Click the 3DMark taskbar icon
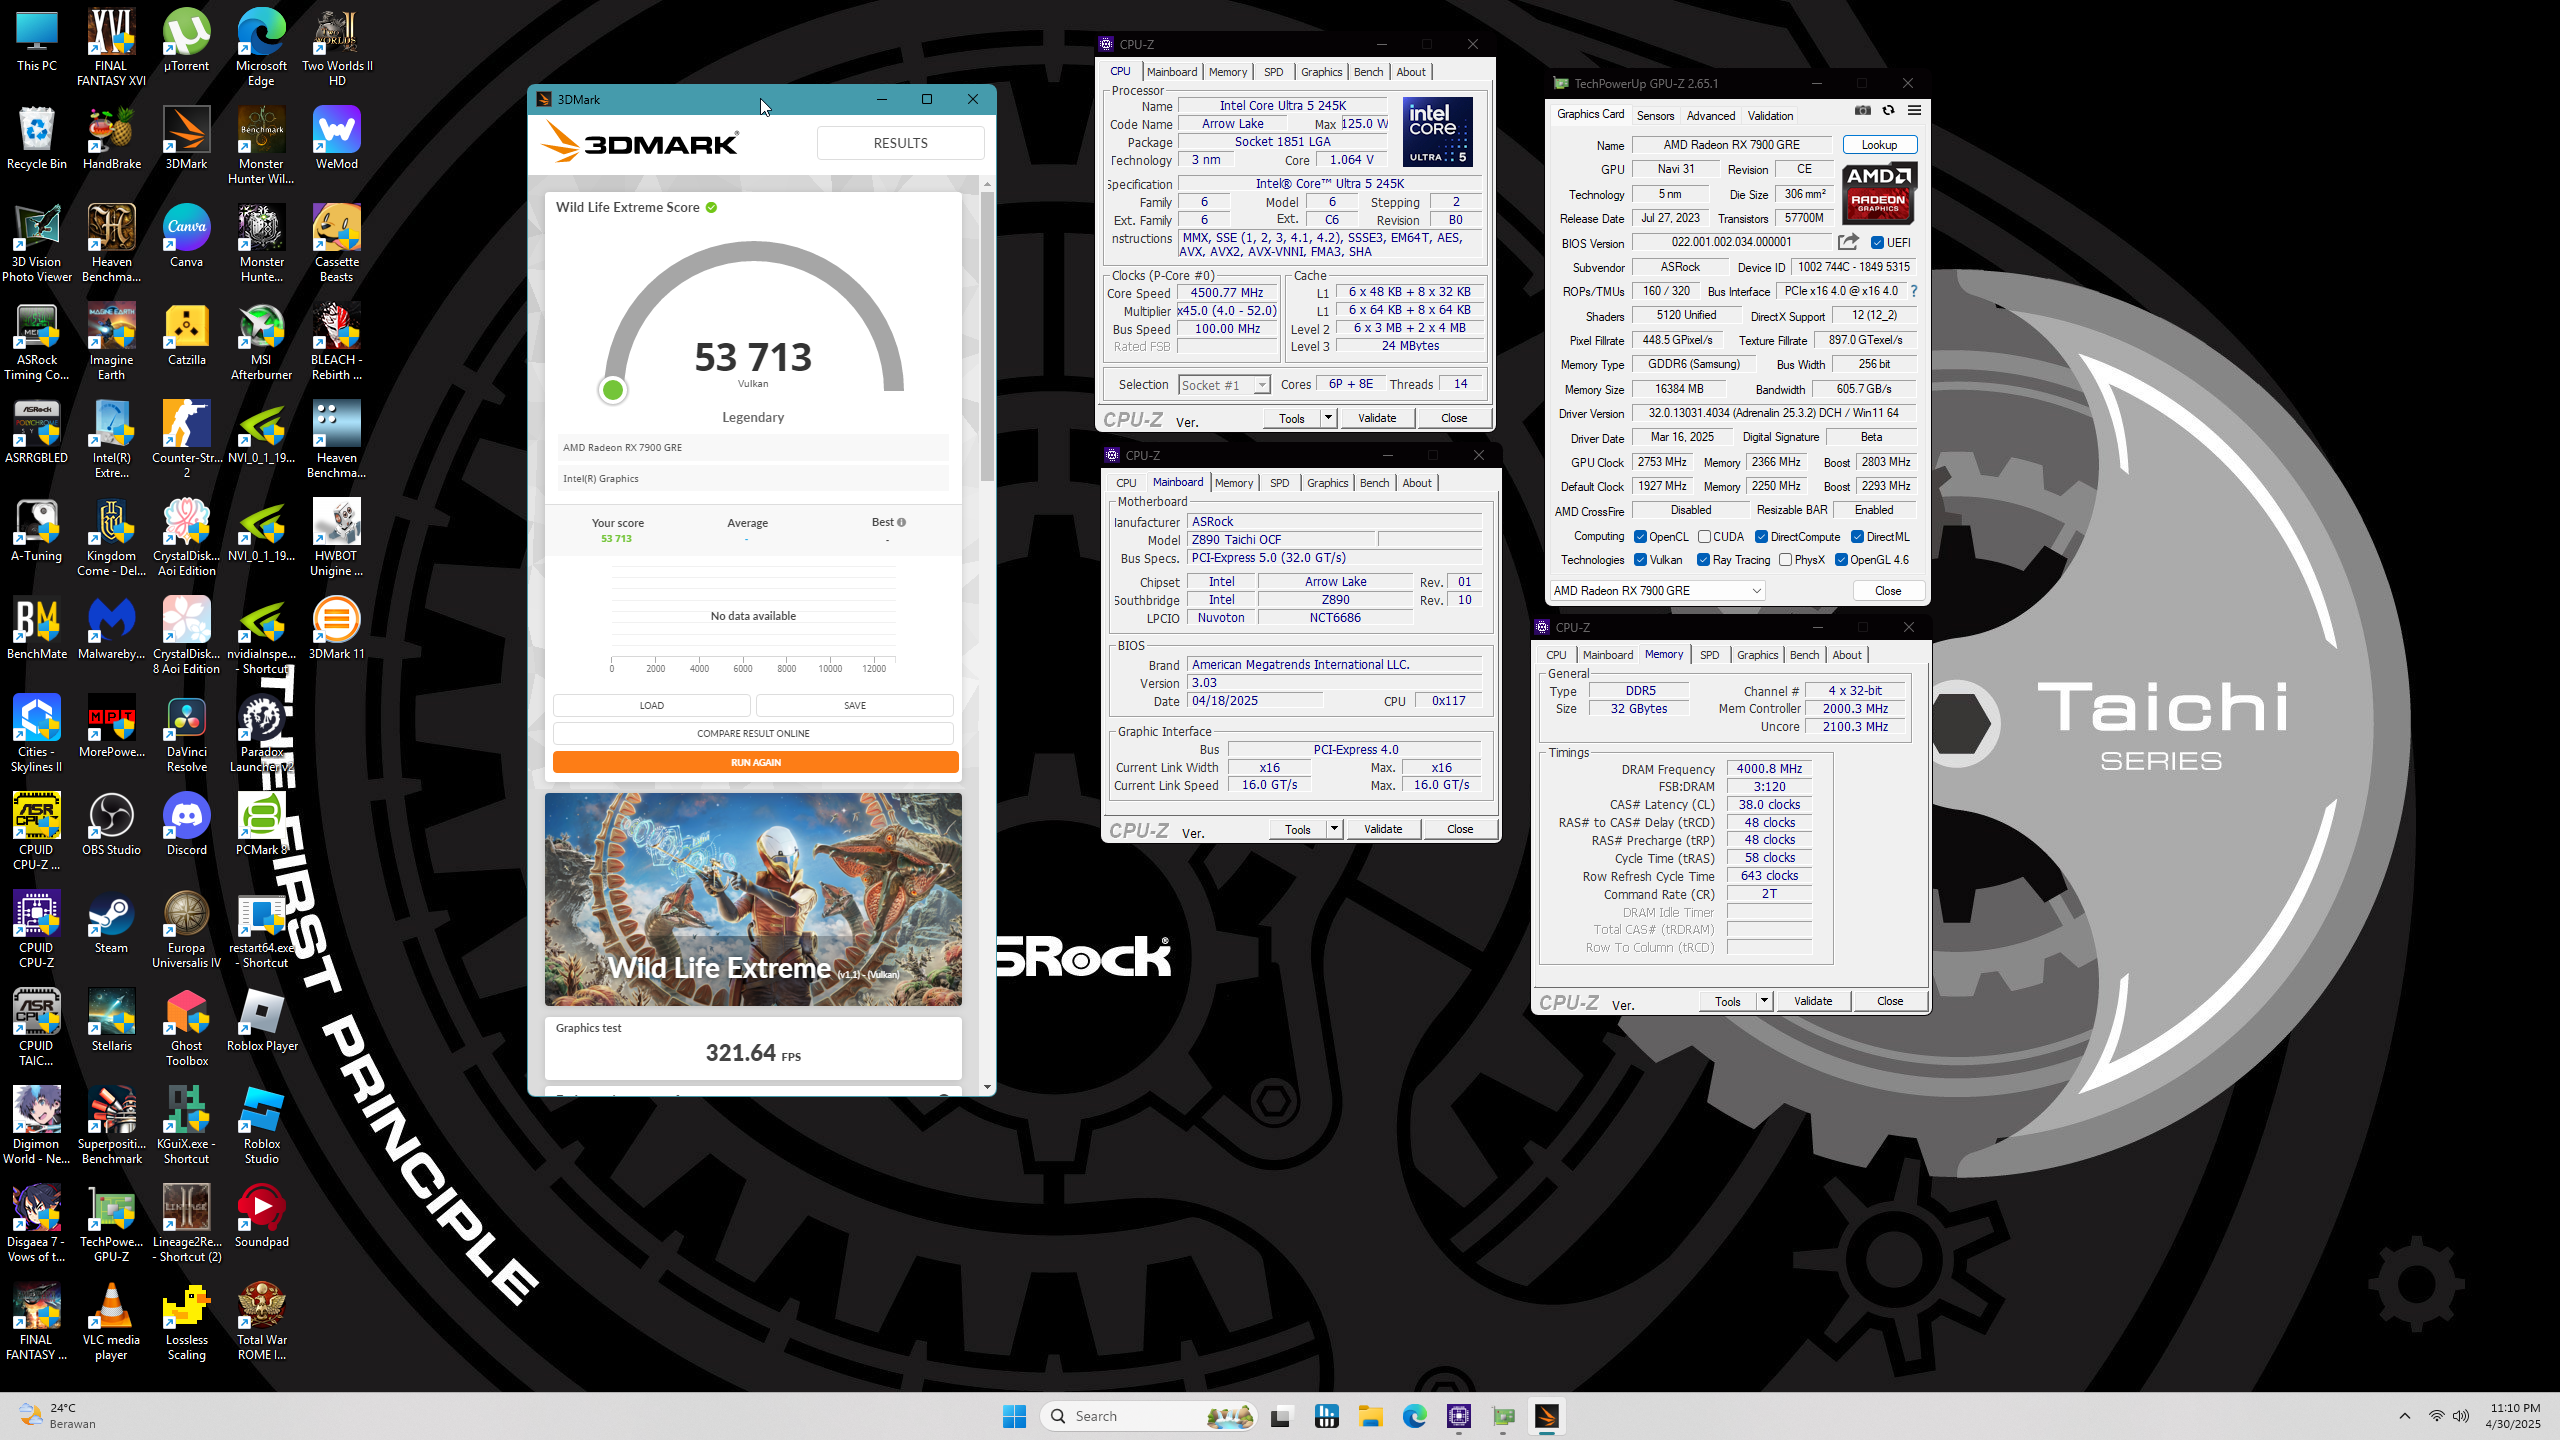This screenshot has height=1440, width=2560. click(x=1546, y=1416)
